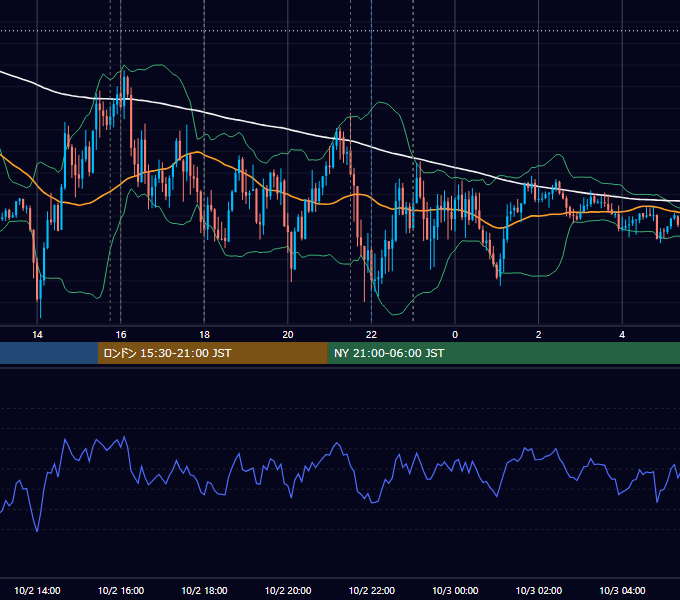This screenshot has width=680, height=600.
Task: Click the 10/2 22:00 date label
Action: pyautogui.click(x=372, y=590)
